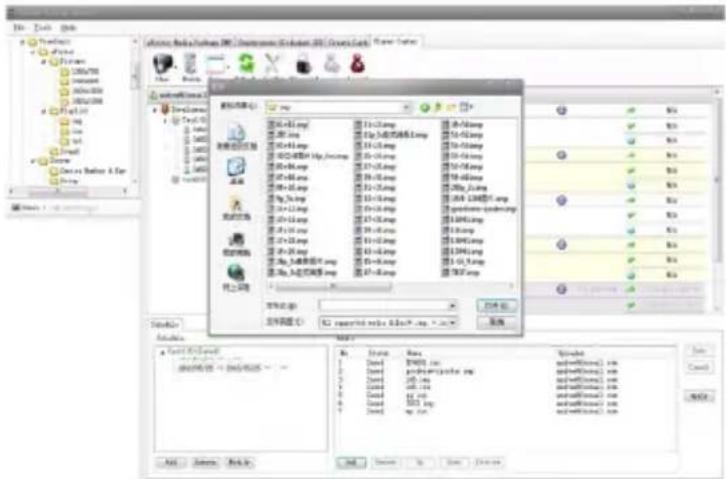Collapse the root folder of the left tree
Screen dimensions: 726x479
[x=22, y=42]
